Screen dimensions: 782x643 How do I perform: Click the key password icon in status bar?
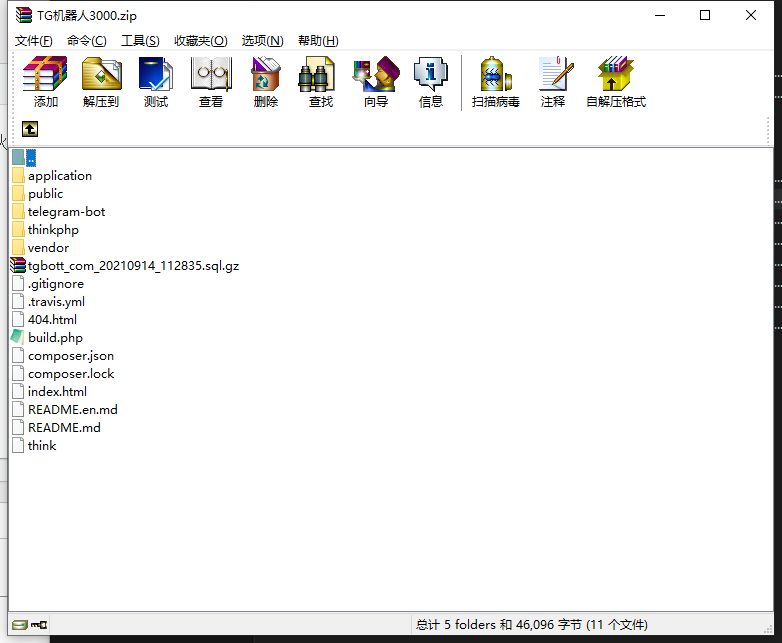click(39, 625)
